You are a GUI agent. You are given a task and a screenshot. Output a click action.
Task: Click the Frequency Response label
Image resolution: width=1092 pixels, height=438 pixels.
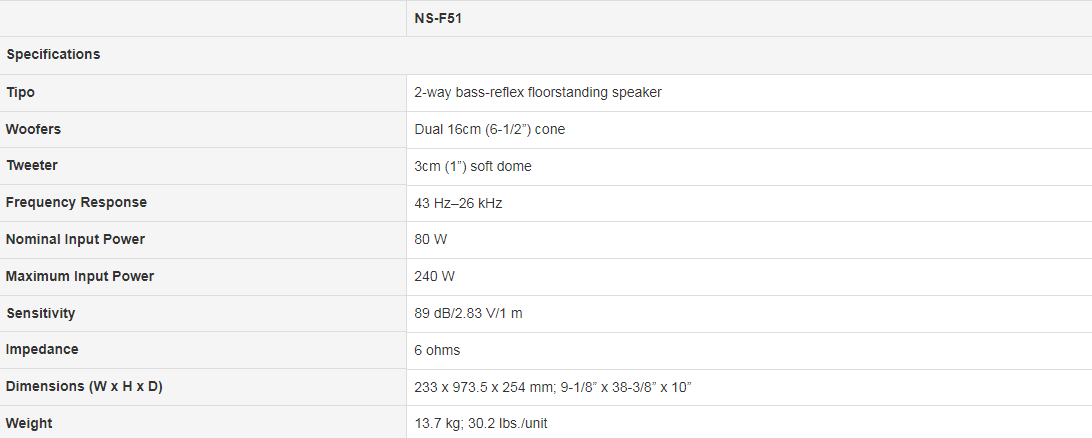[x=76, y=203]
